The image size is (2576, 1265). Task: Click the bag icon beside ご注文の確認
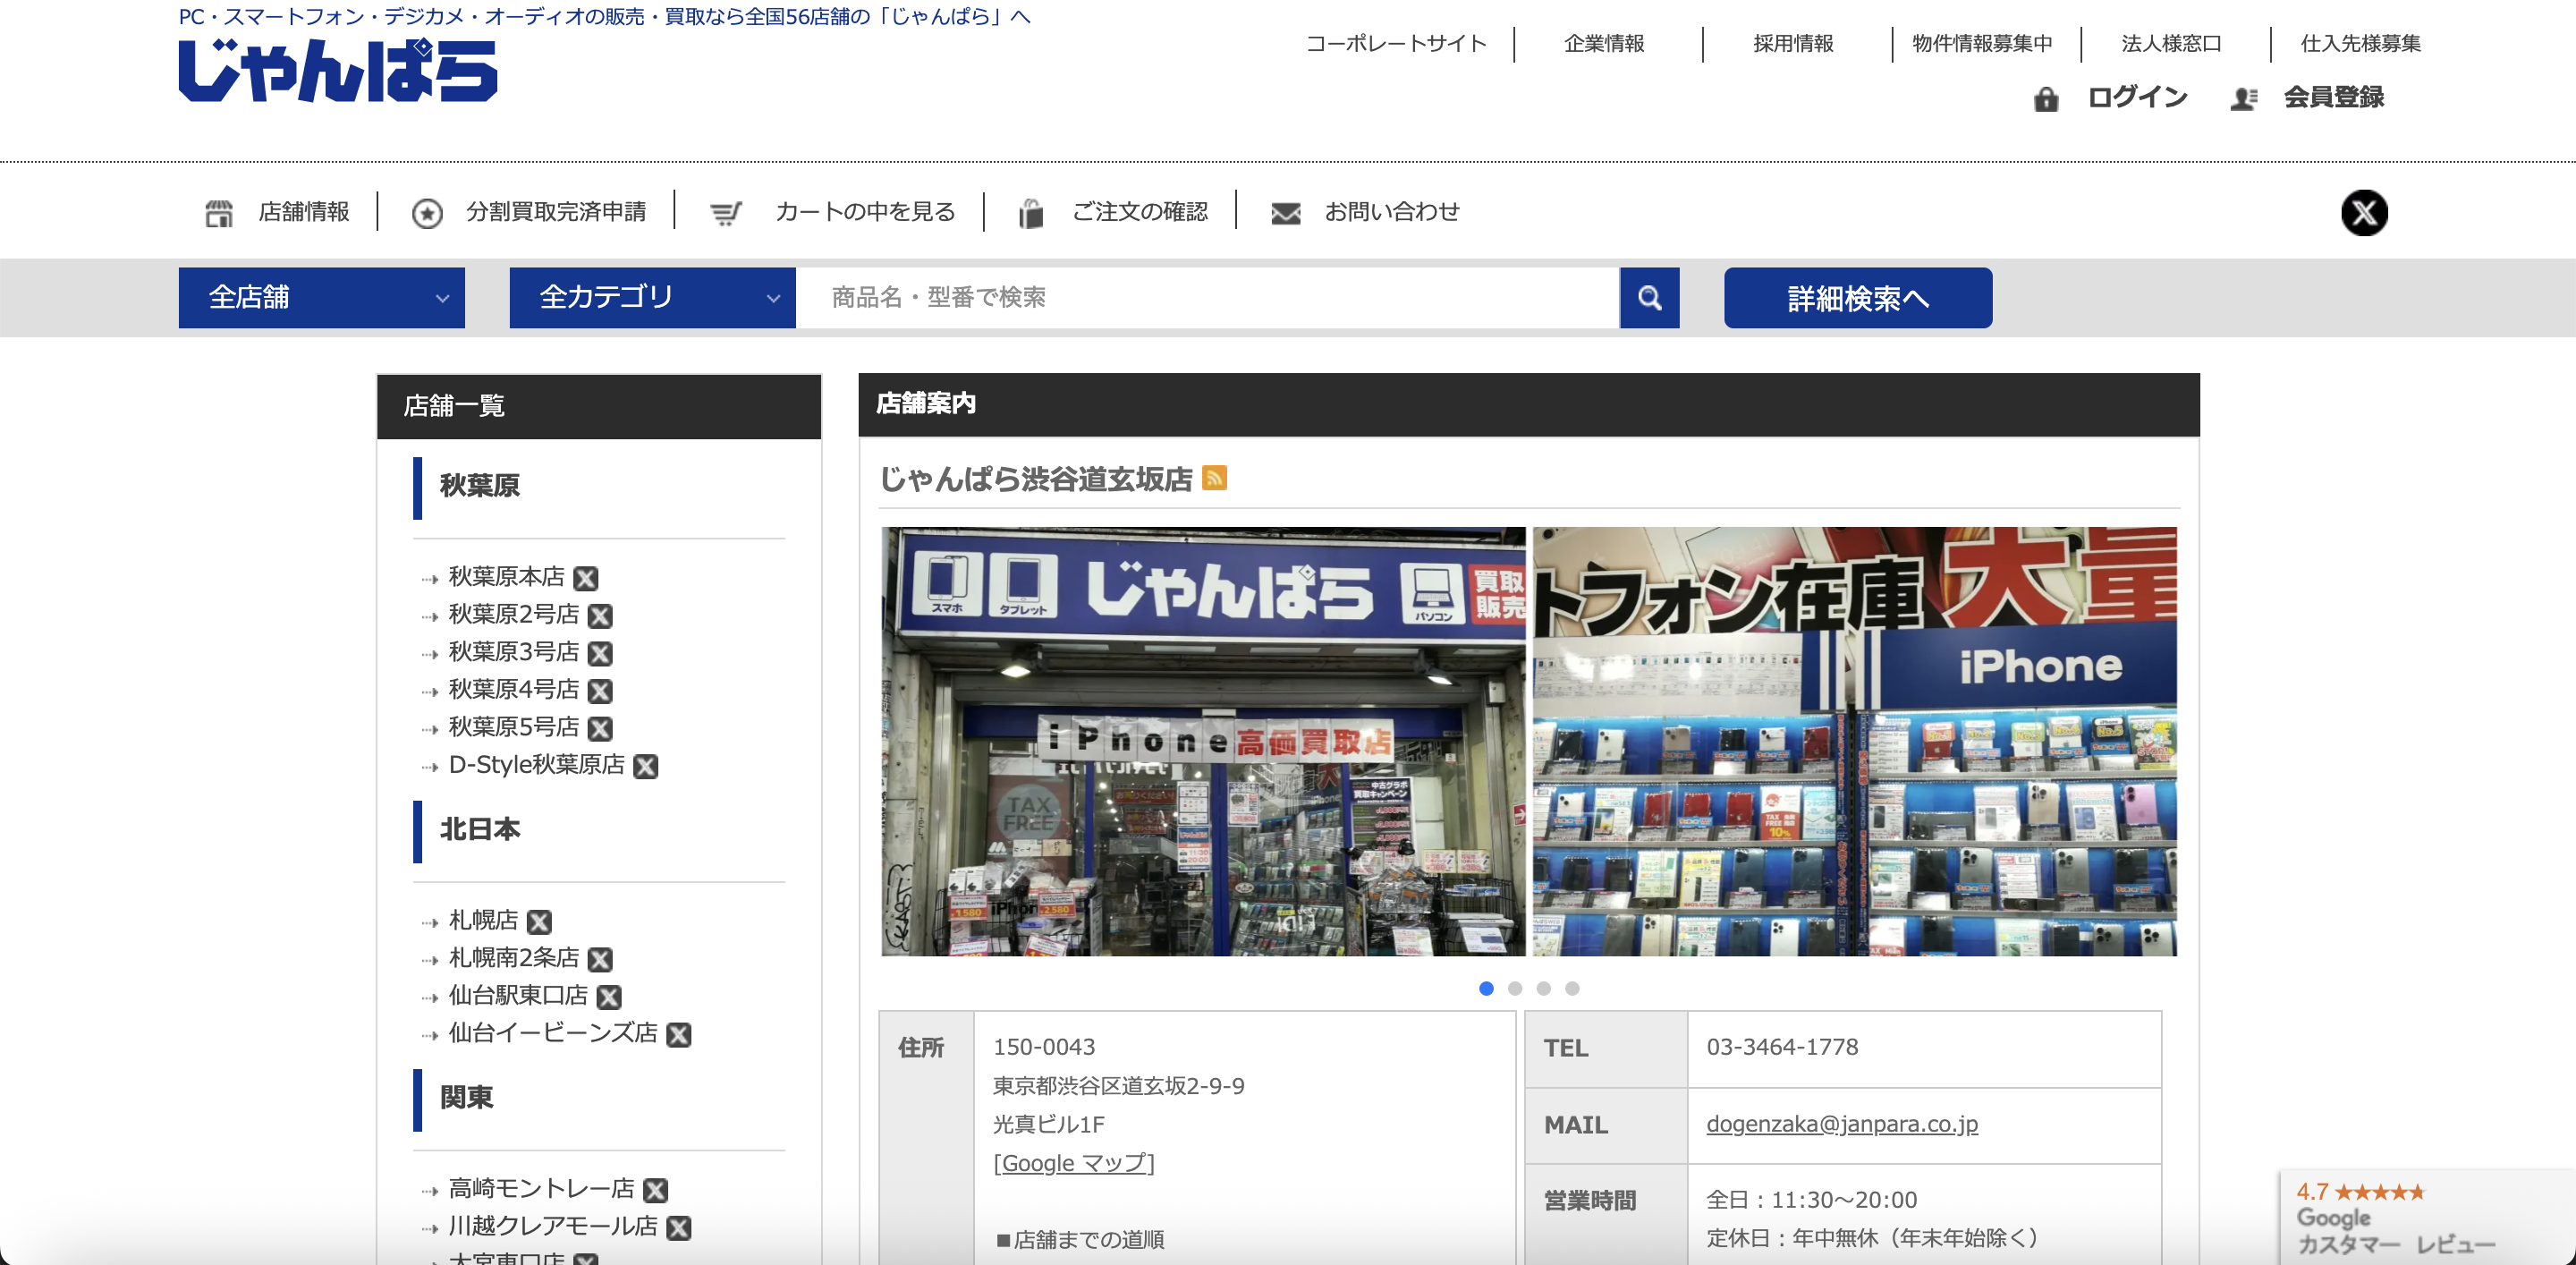click(x=1031, y=212)
